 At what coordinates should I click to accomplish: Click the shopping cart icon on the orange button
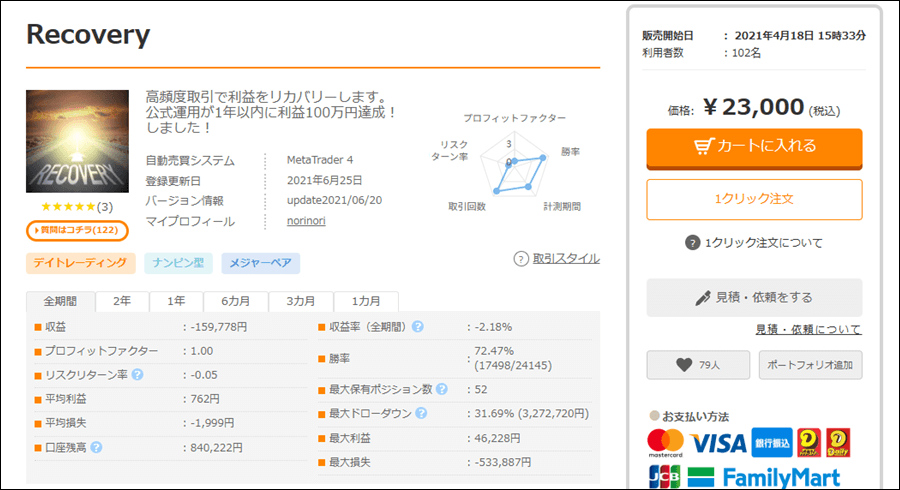click(704, 146)
